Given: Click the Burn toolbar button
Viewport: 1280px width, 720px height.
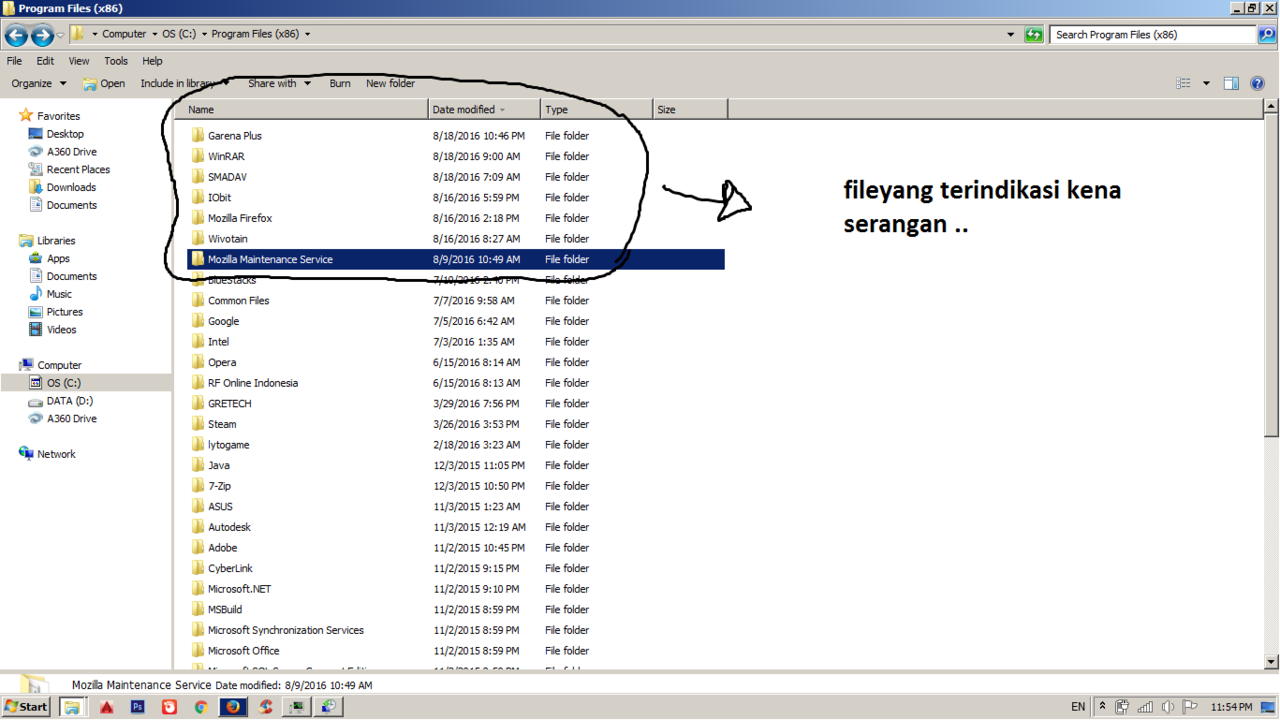Looking at the screenshot, I should pos(340,83).
